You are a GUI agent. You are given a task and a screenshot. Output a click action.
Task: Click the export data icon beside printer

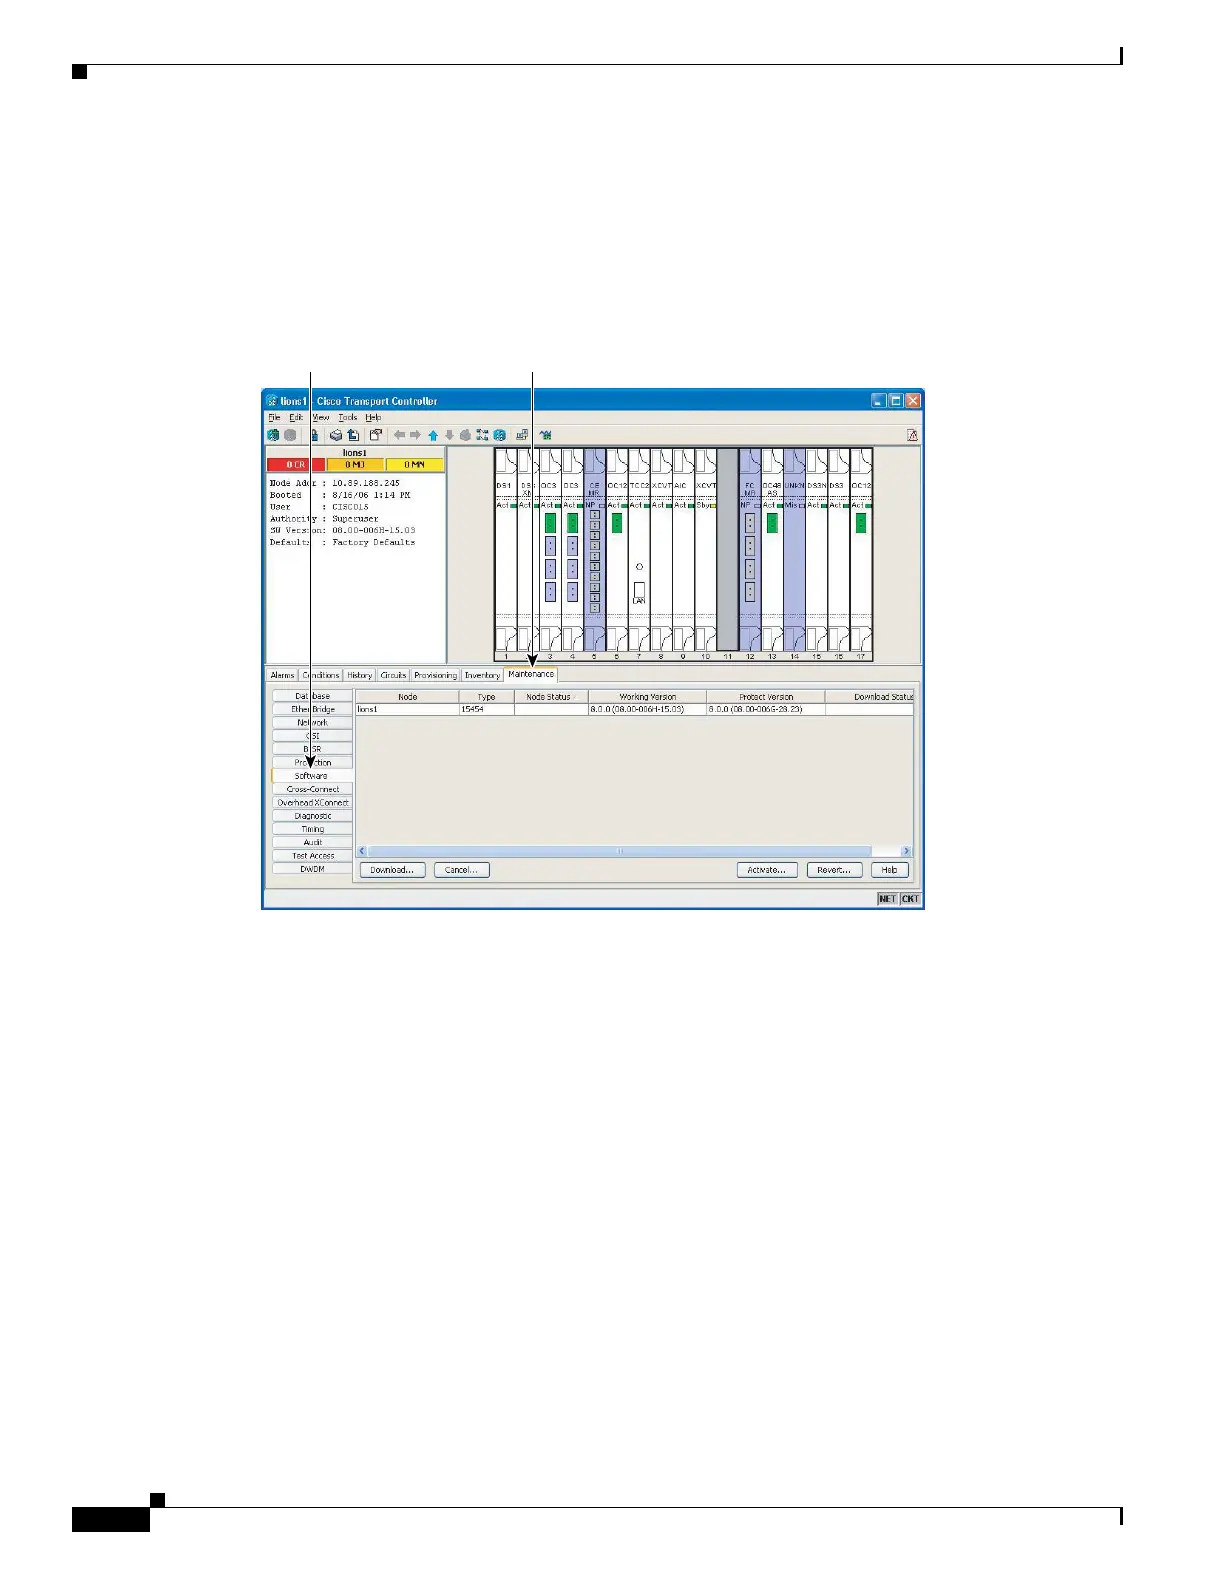(x=353, y=435)
